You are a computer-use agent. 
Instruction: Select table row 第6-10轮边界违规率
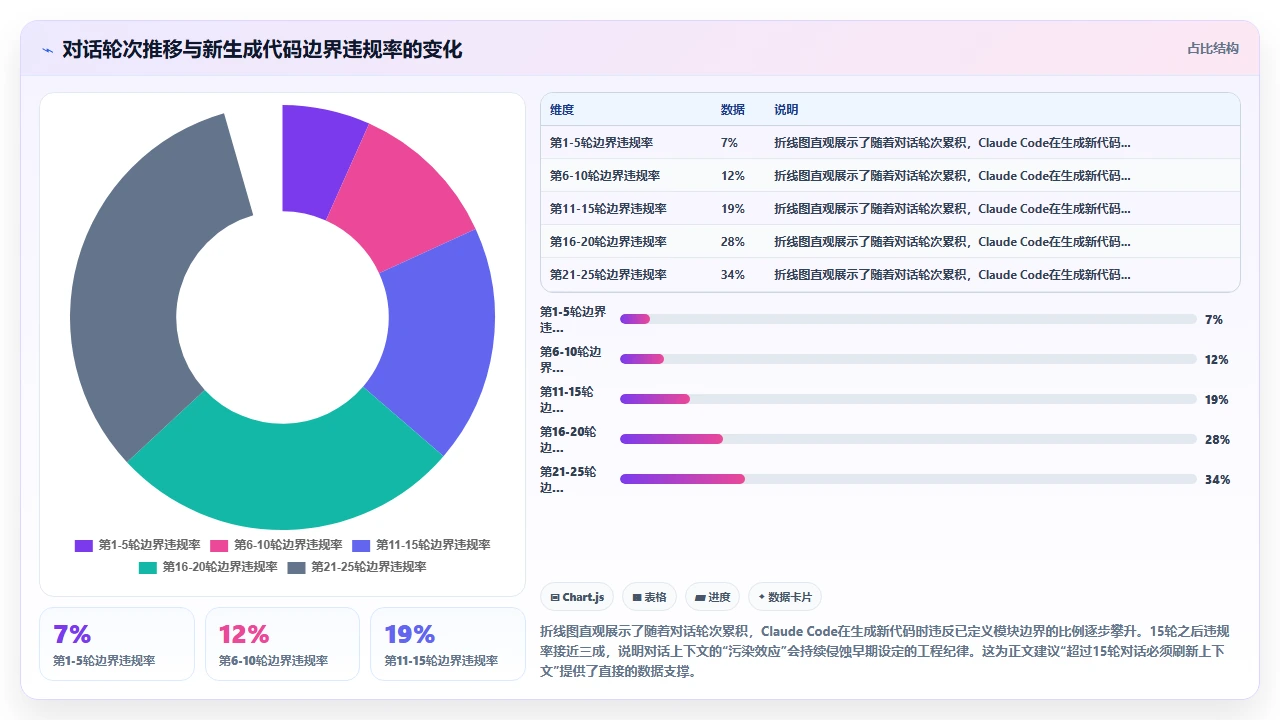point(890,176)
